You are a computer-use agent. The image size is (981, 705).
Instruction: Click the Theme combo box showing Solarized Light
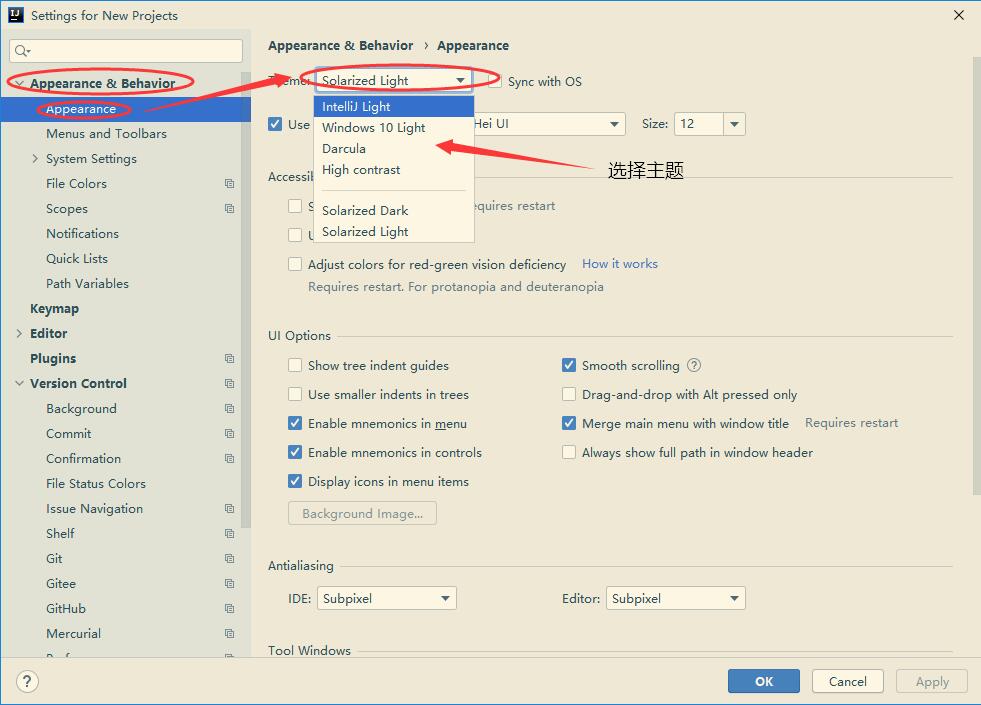(394, 81)
